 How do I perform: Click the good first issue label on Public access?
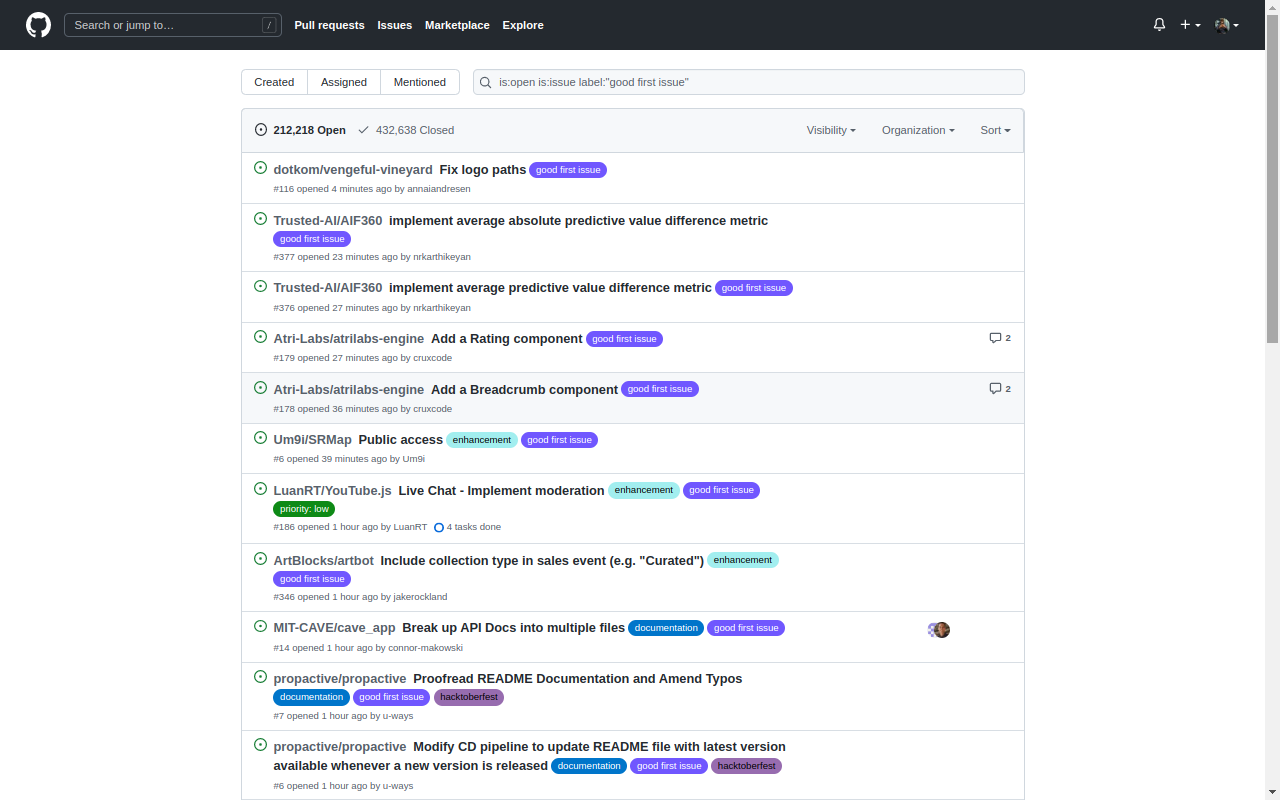click(x=559, y=439)
